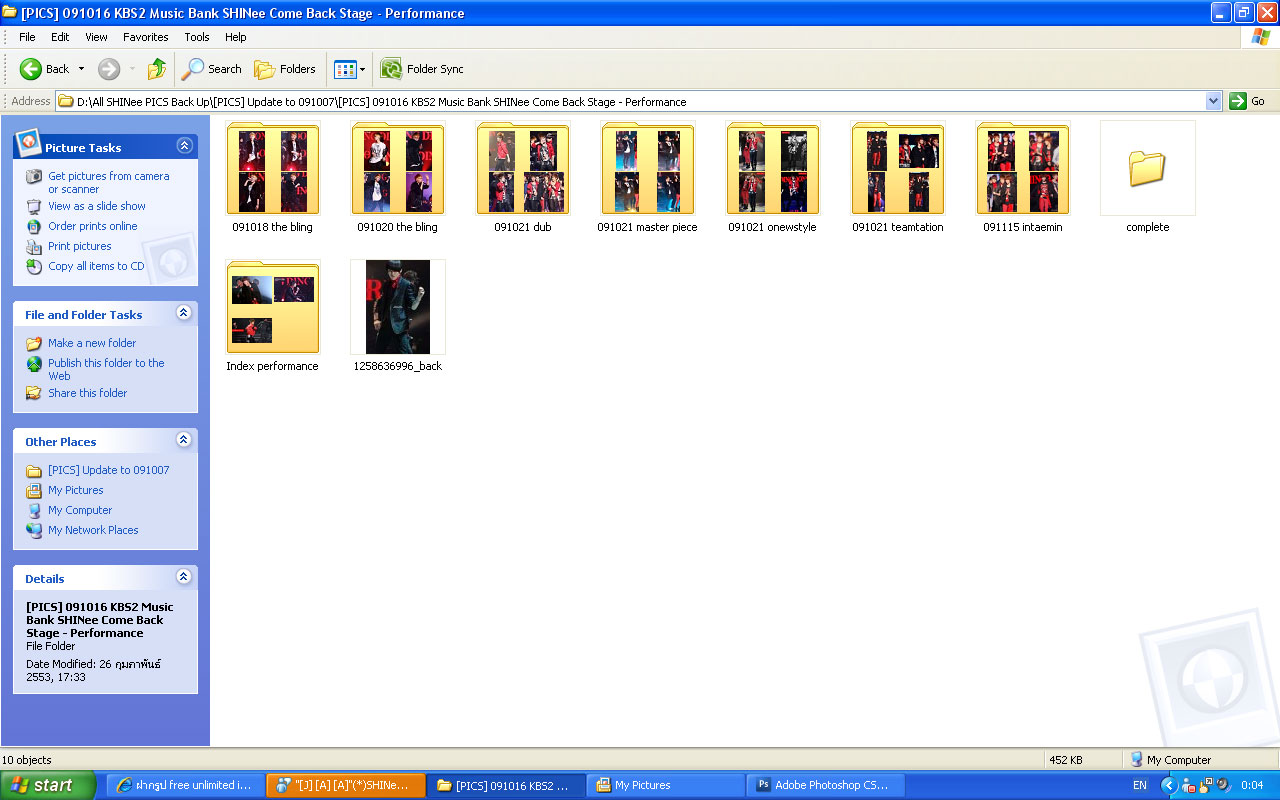Select the 091021 dub folder
Screen dimensions: 1280x800
point(523,178)
